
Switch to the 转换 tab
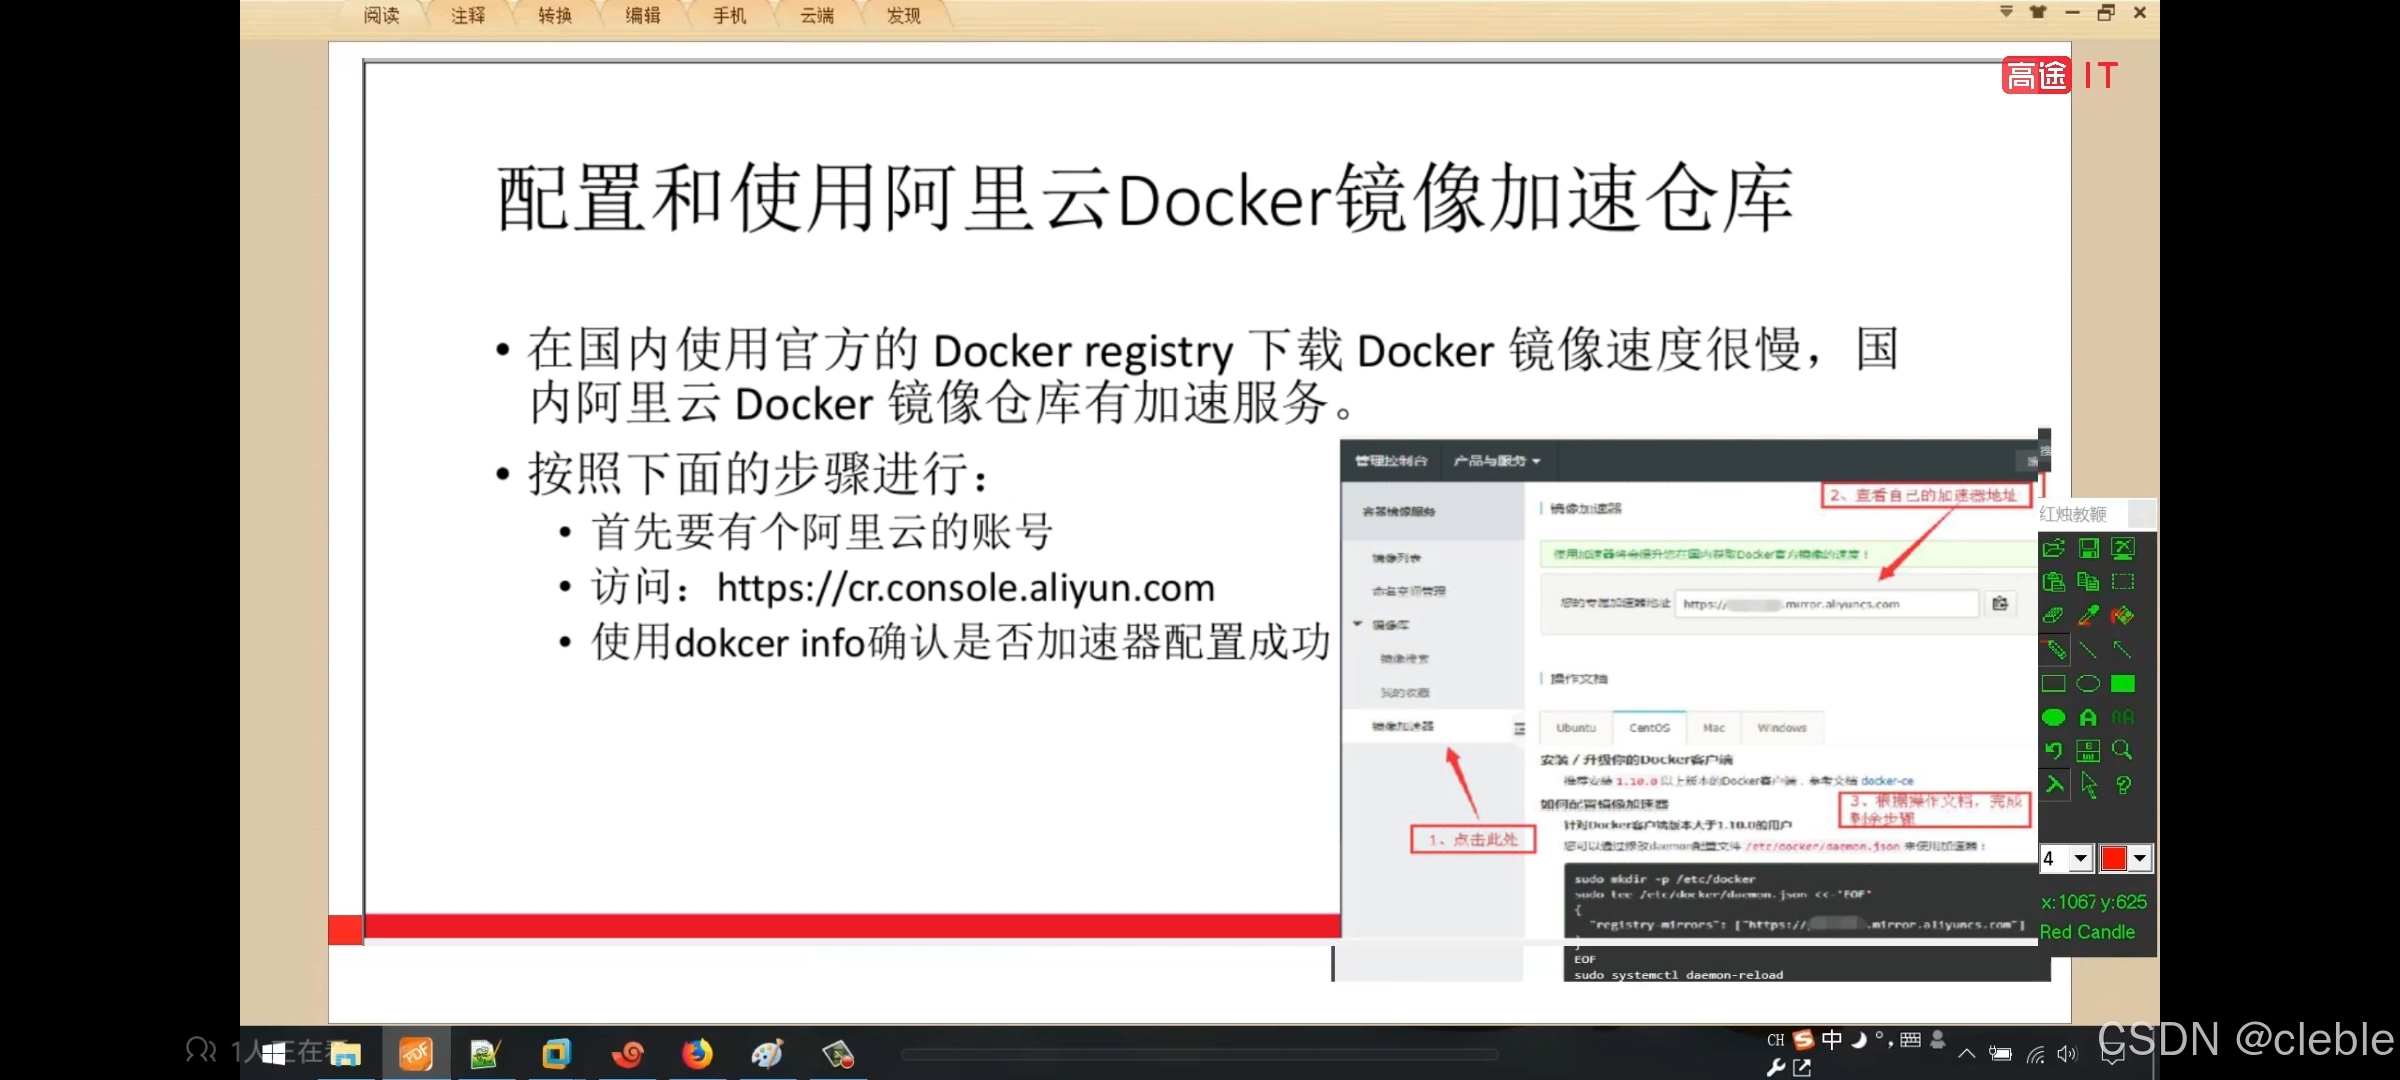coord(555,15)
